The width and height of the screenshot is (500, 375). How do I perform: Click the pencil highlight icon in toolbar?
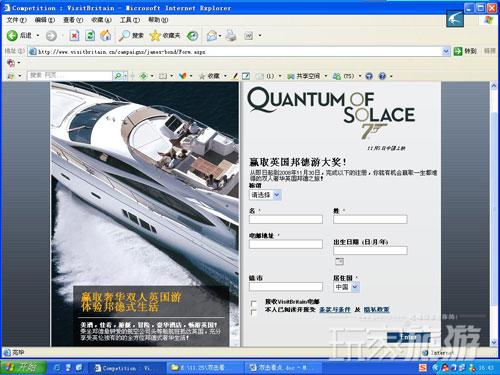(x=235, y=76)
